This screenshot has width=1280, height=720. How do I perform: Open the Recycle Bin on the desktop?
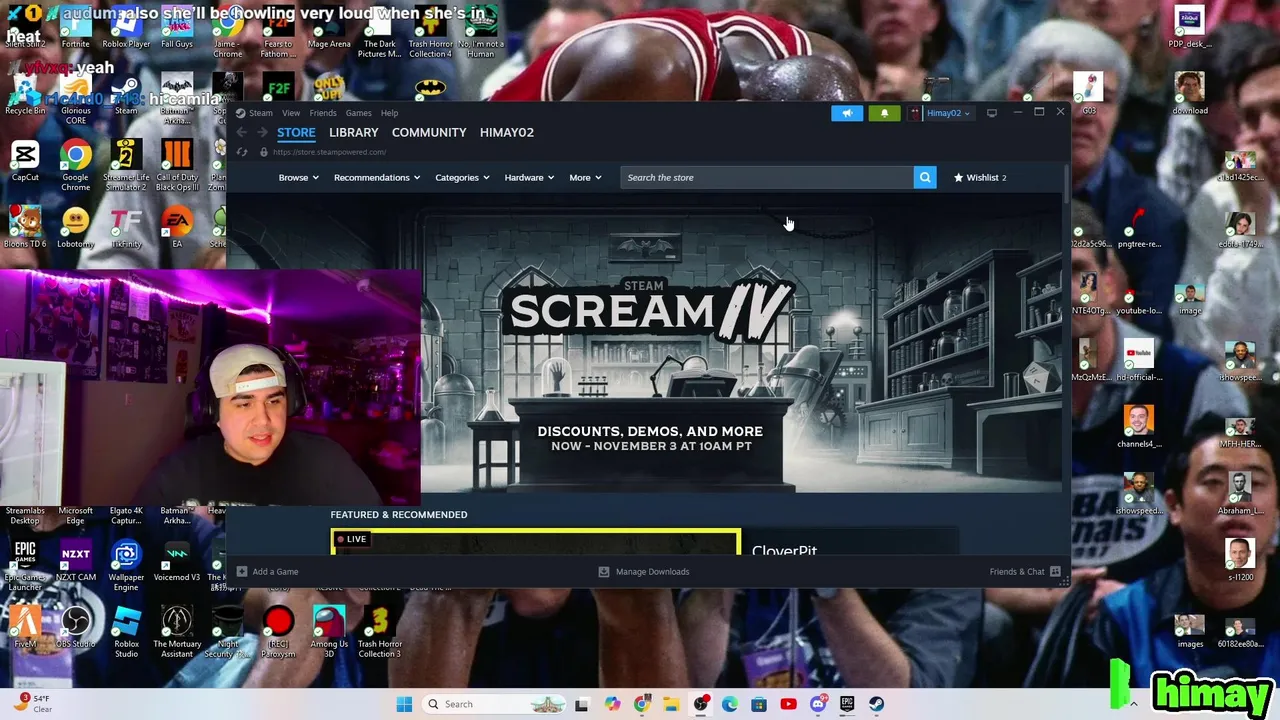(25, 95)
